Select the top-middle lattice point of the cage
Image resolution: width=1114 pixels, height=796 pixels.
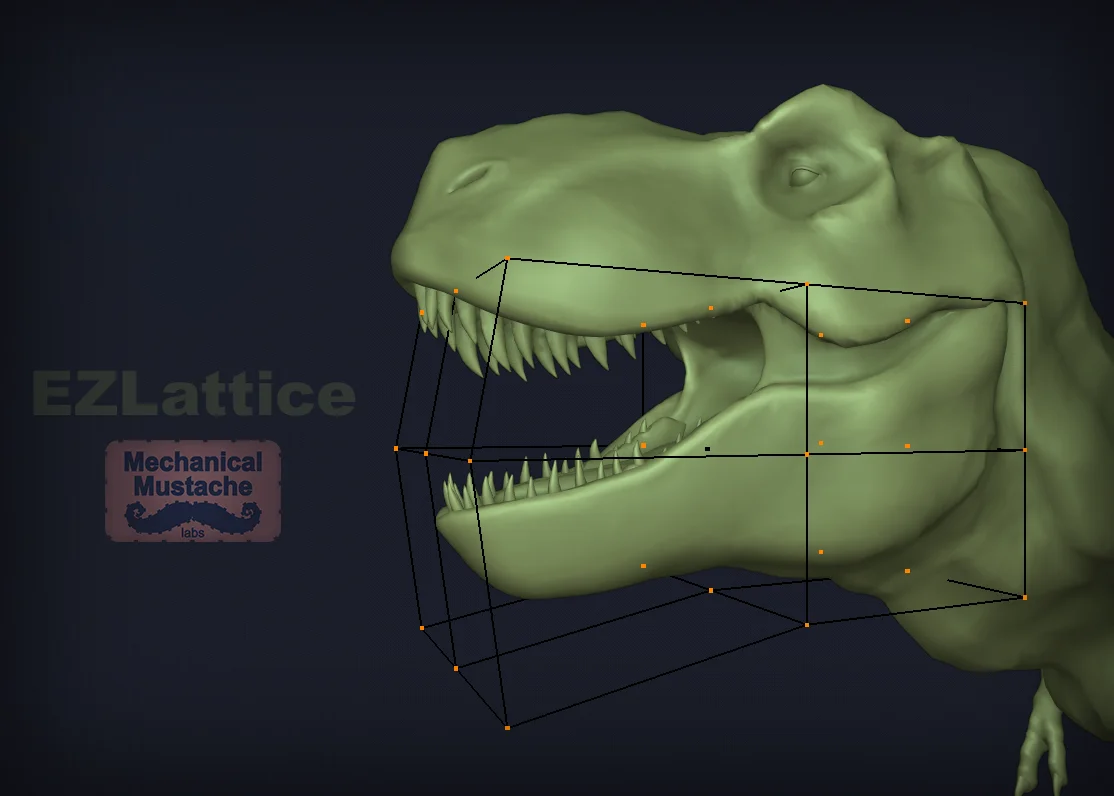coord(807,285)
